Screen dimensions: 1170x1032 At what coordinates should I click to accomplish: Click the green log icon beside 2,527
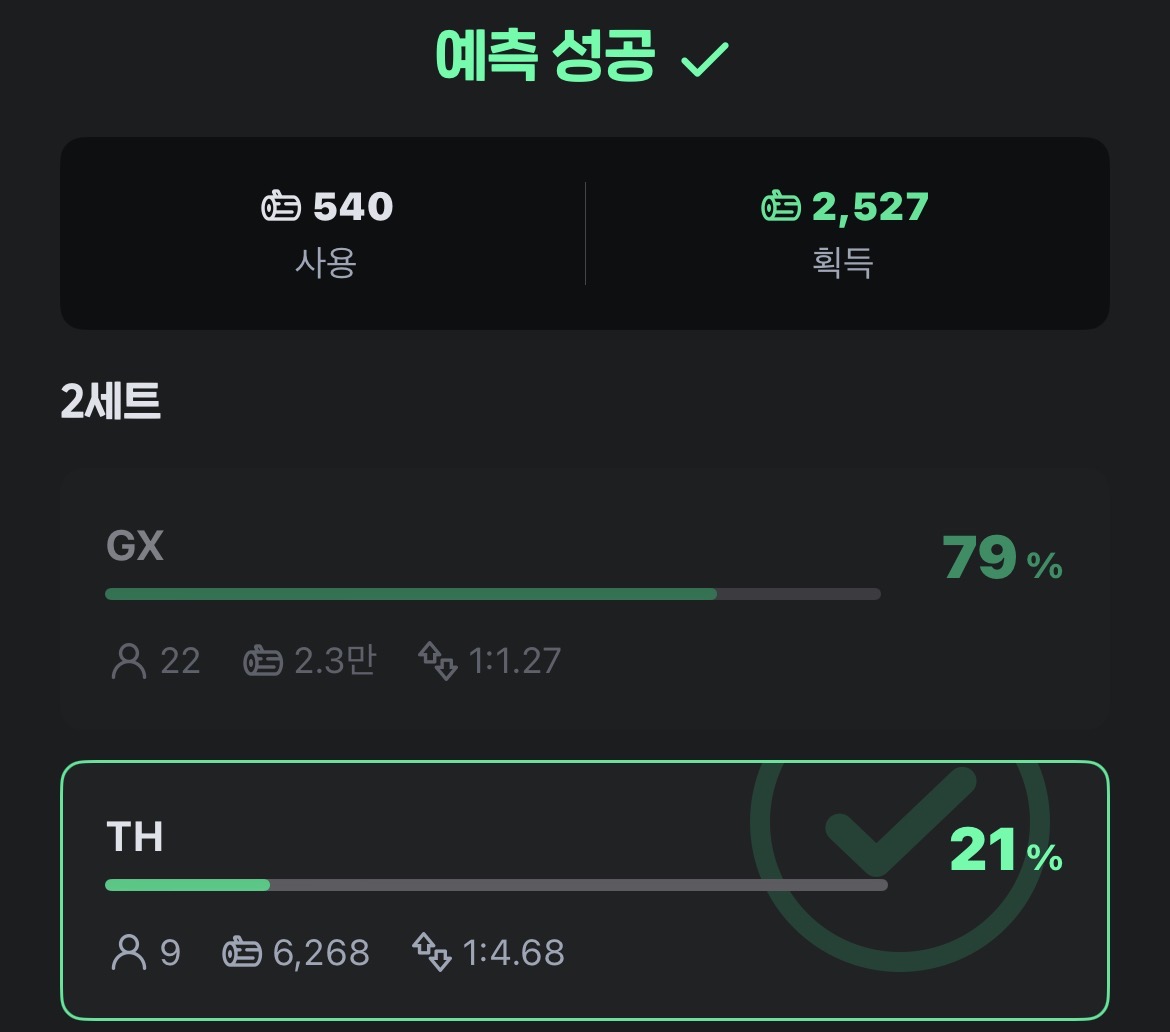pyautogui.click(x=780, y=207)
